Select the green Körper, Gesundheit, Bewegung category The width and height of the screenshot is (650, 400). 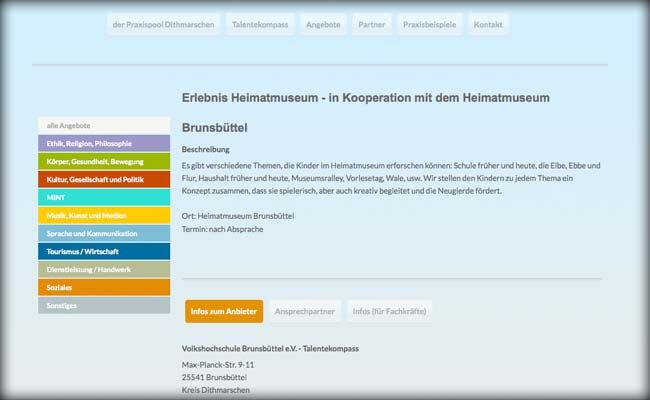(104, 162)
